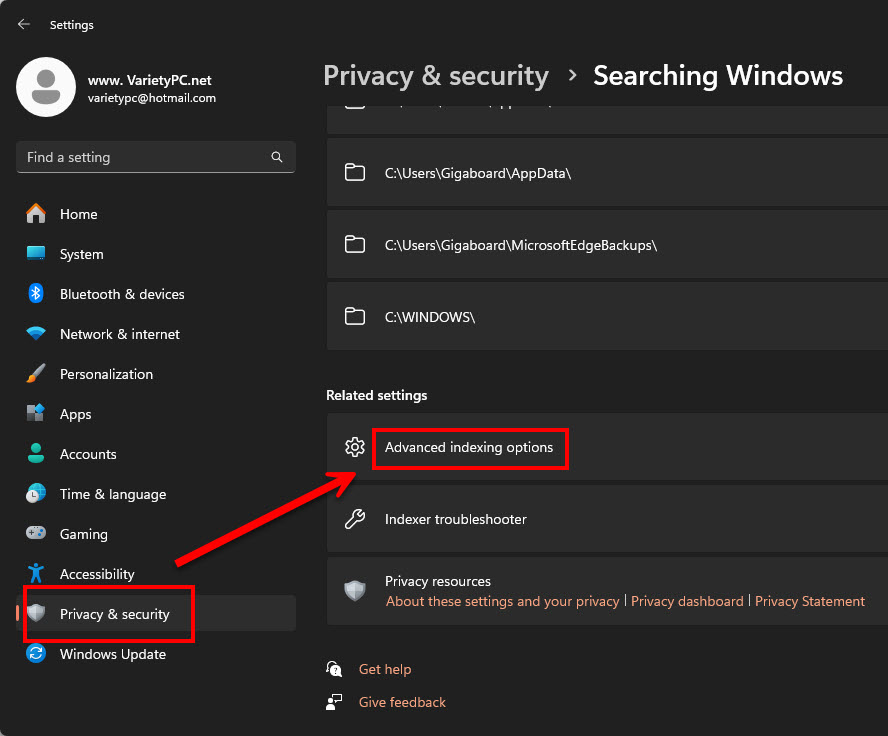Click the Home house icon

coord(36,213)
